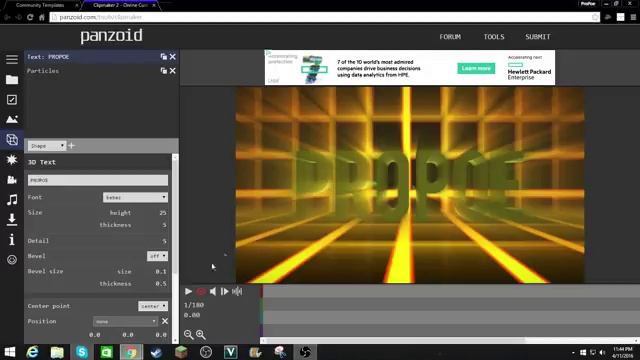Open the hamburger menu in sidebar
Image resolution: width=640 pixels, height=360 pixels.
[12, 59]
